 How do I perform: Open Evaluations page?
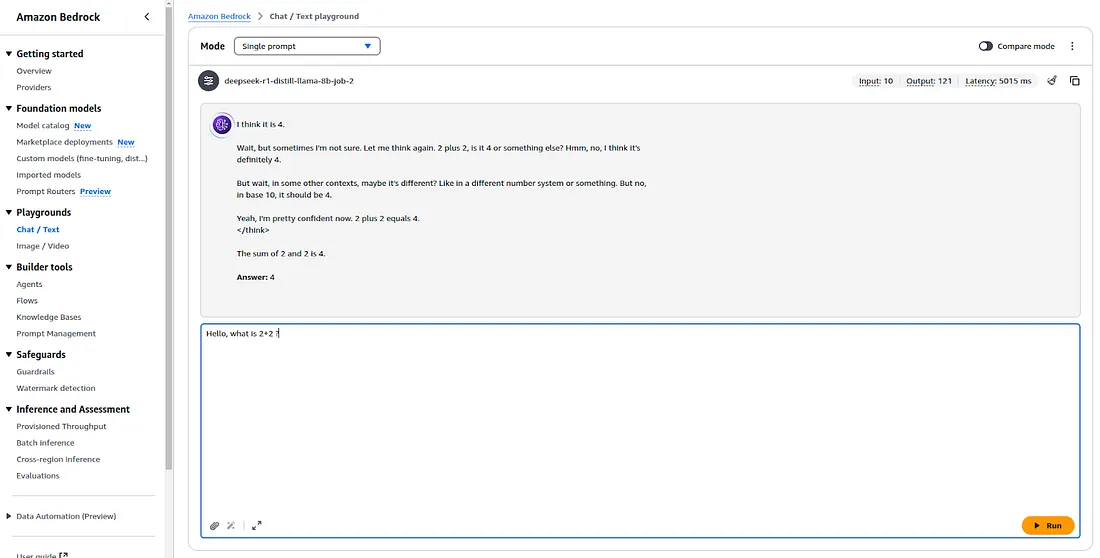pos(38,476)
